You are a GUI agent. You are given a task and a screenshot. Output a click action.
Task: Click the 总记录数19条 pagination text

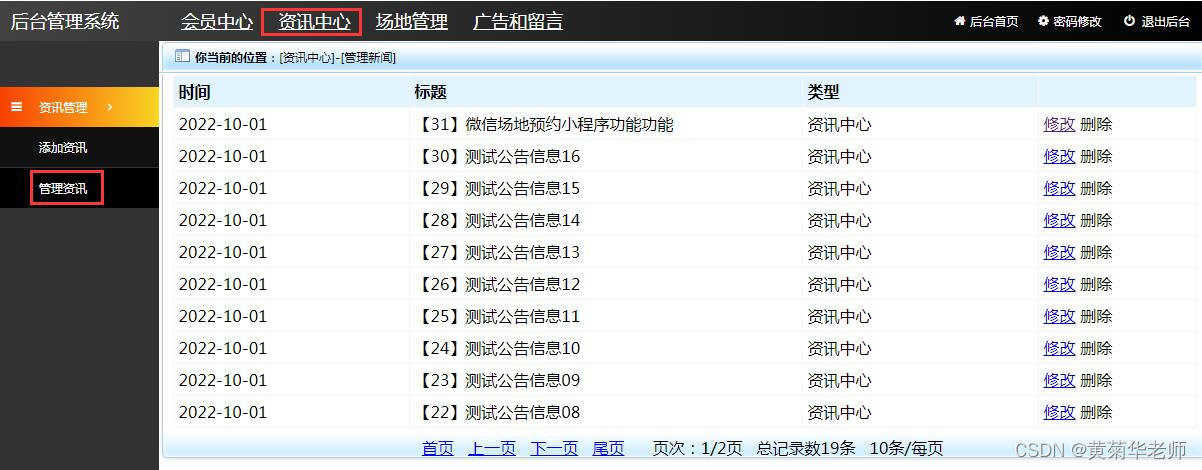806,448
